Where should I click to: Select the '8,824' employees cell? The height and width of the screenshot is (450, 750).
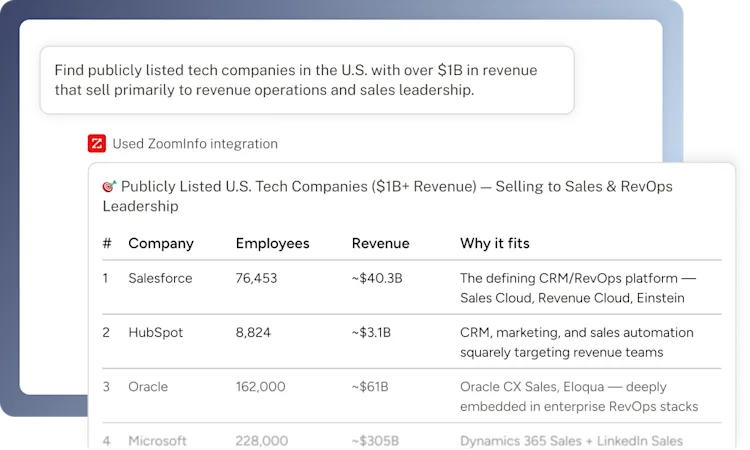pyautogui.click(x=253, y=332)
